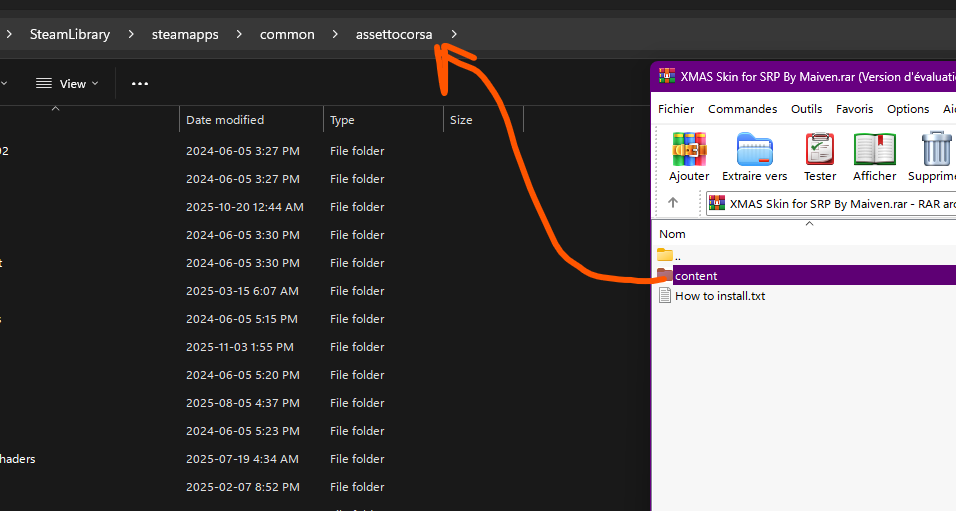The image size is (956, 511).
Task: Expand chevron between common and assettocorsa
Action: (335, 34)
